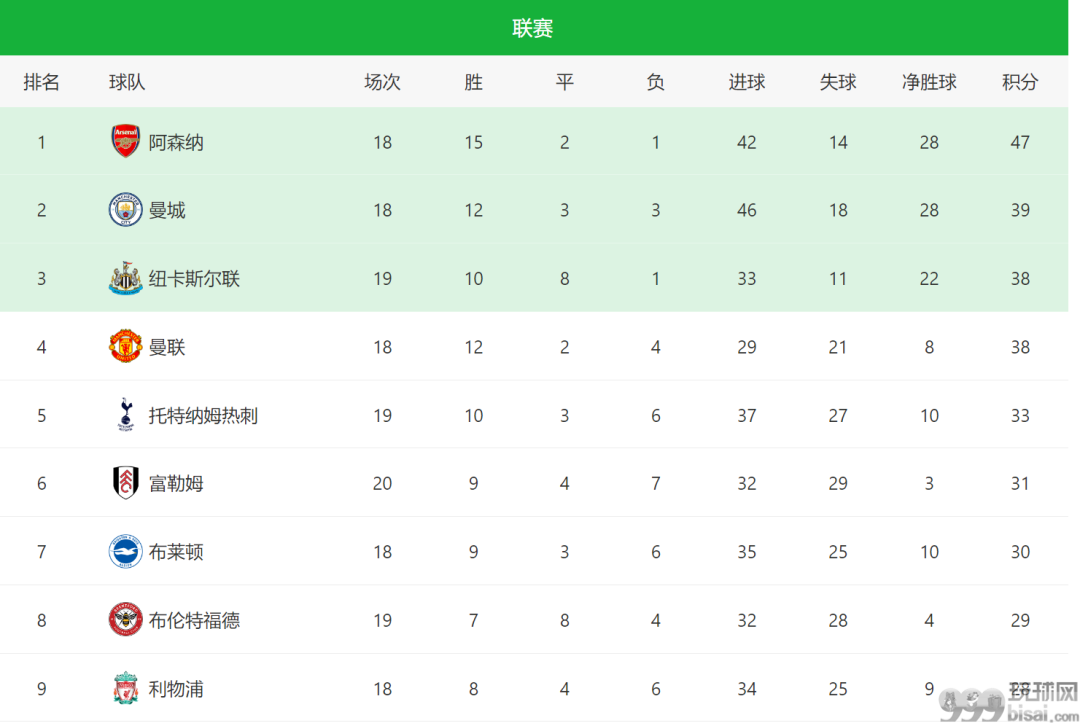Click the 进球 column header

[747, 82]
